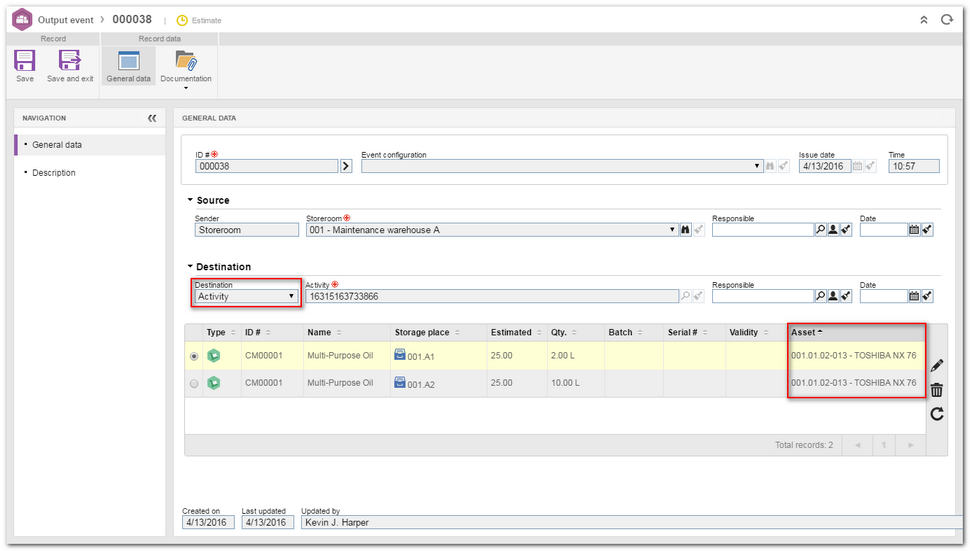Sort by Type column
Image resolution: width=970 pixels, height=551 pixels.
pyautogui.click(x=221, y=332)
